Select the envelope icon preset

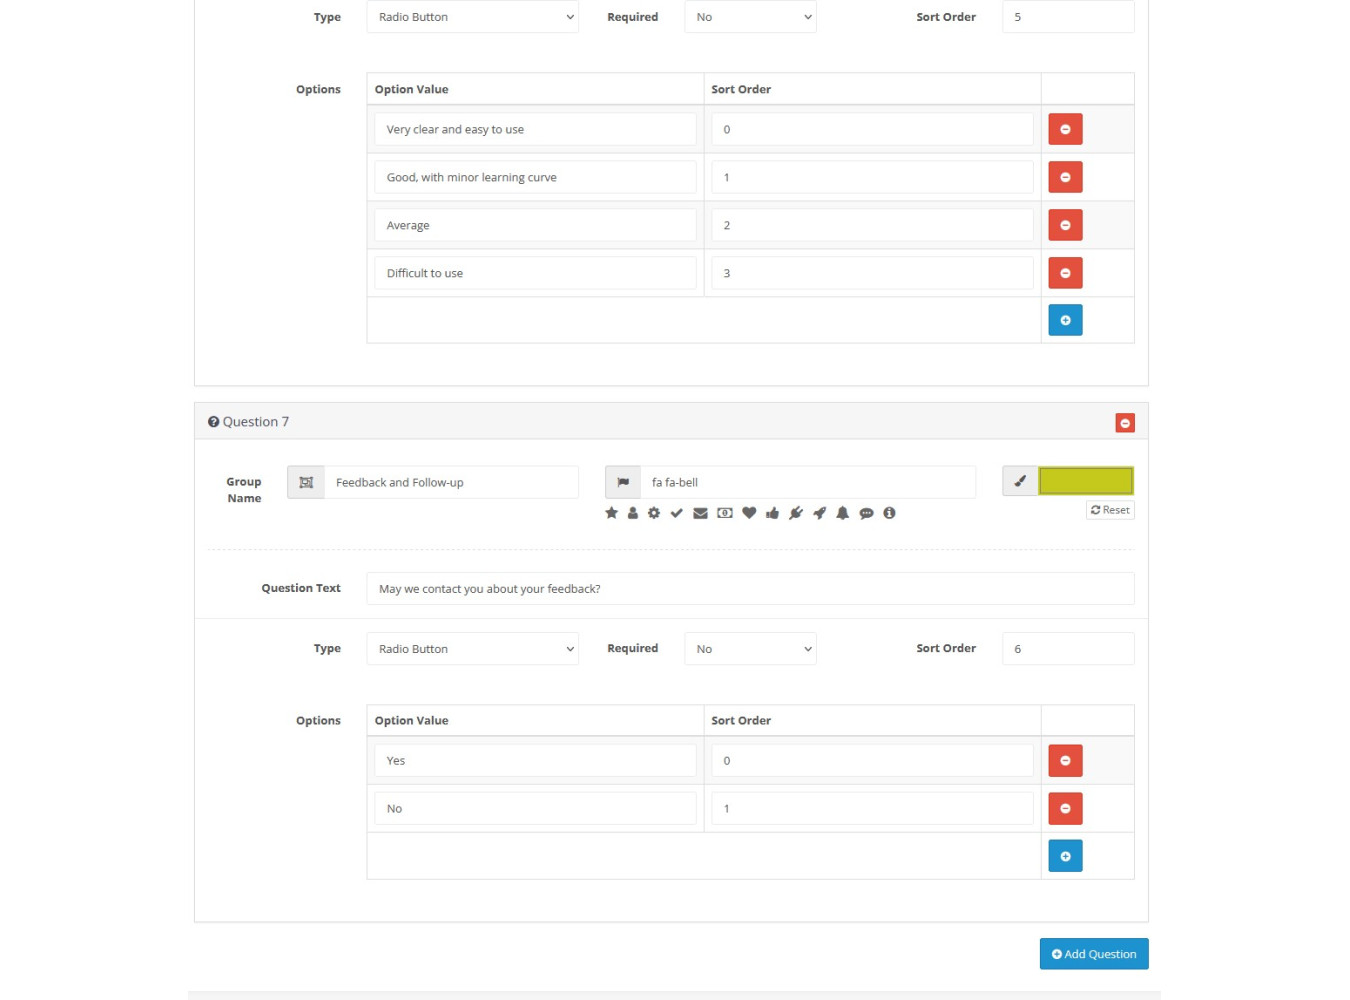click(x=700, y=513)
